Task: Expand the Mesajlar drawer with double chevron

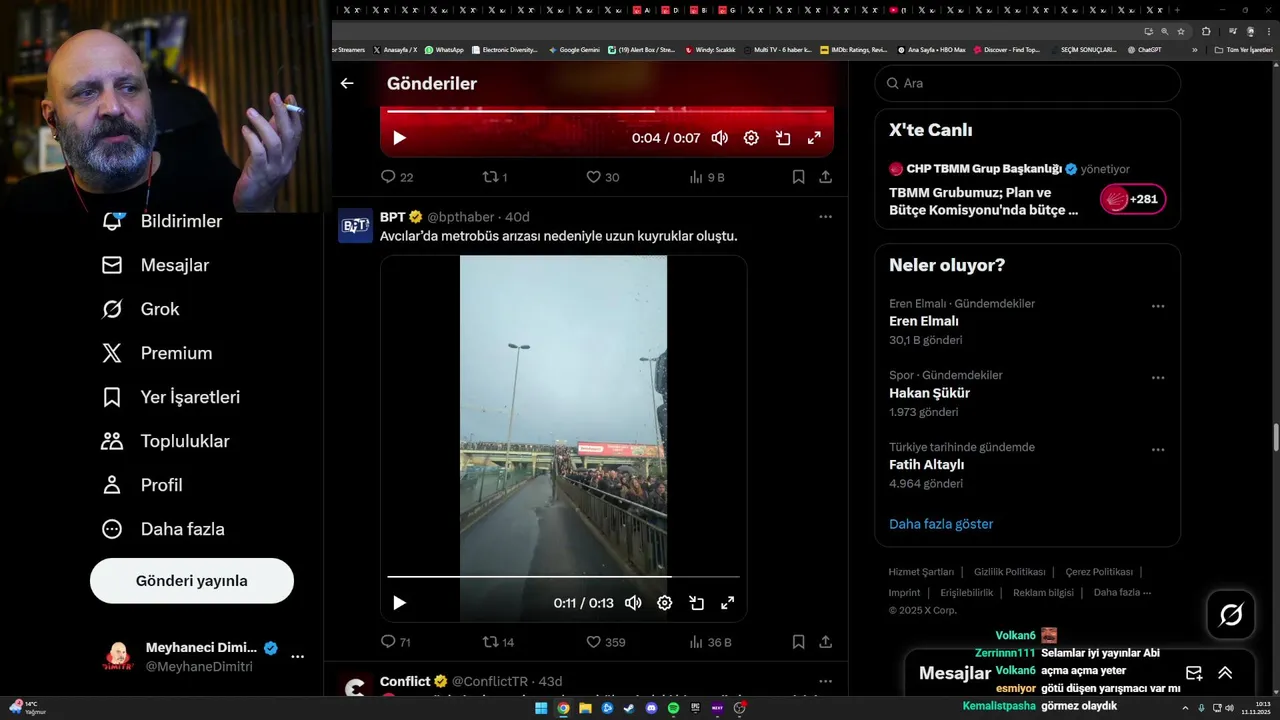Action: click(1225, 673)
